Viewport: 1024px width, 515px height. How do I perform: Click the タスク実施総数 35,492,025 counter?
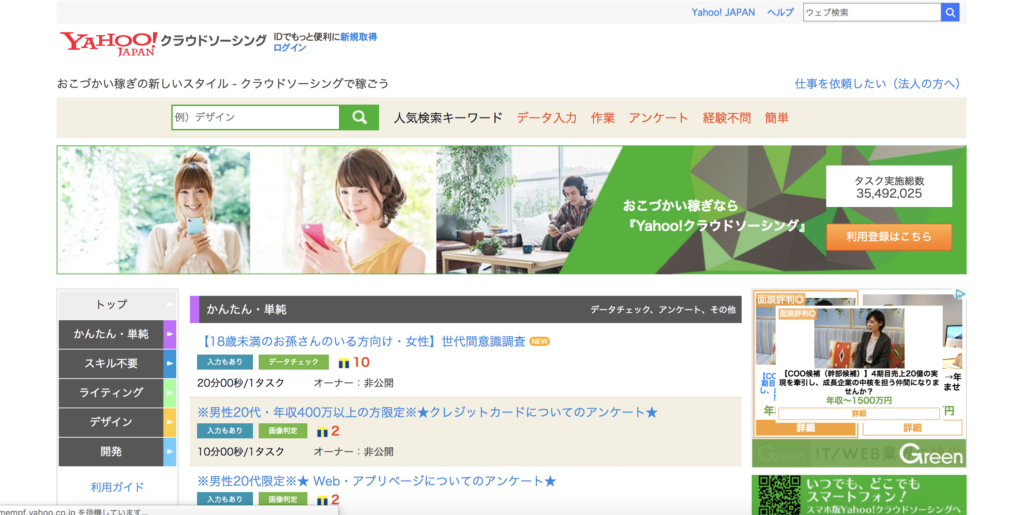click(889, 187)
